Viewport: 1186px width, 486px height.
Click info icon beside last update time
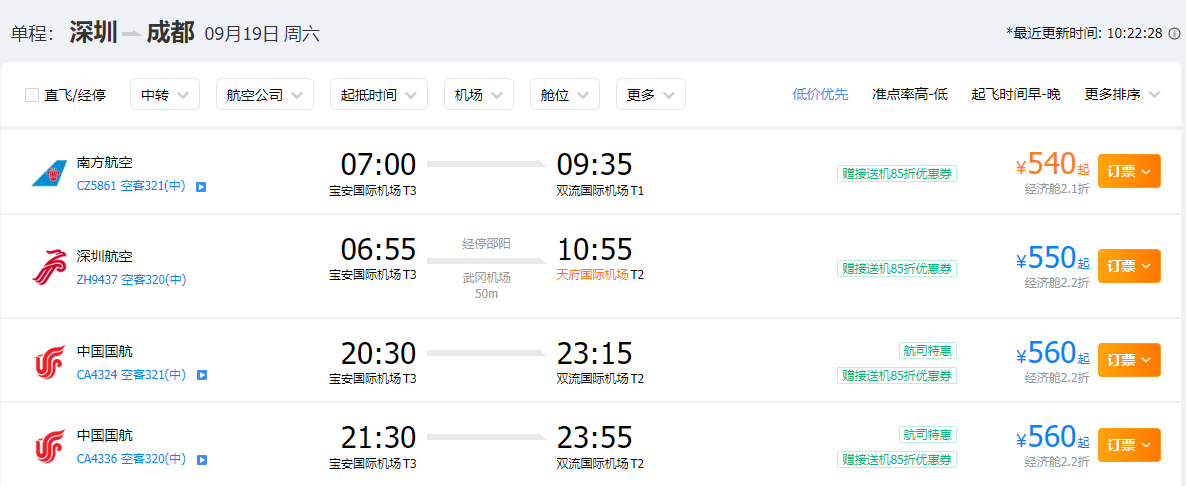1175,33
